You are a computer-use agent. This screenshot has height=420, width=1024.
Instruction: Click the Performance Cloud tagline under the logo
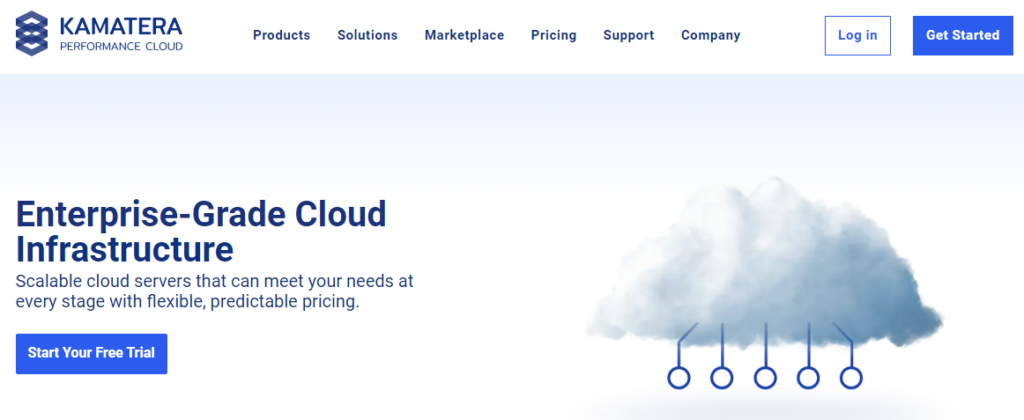pos(121,46)
